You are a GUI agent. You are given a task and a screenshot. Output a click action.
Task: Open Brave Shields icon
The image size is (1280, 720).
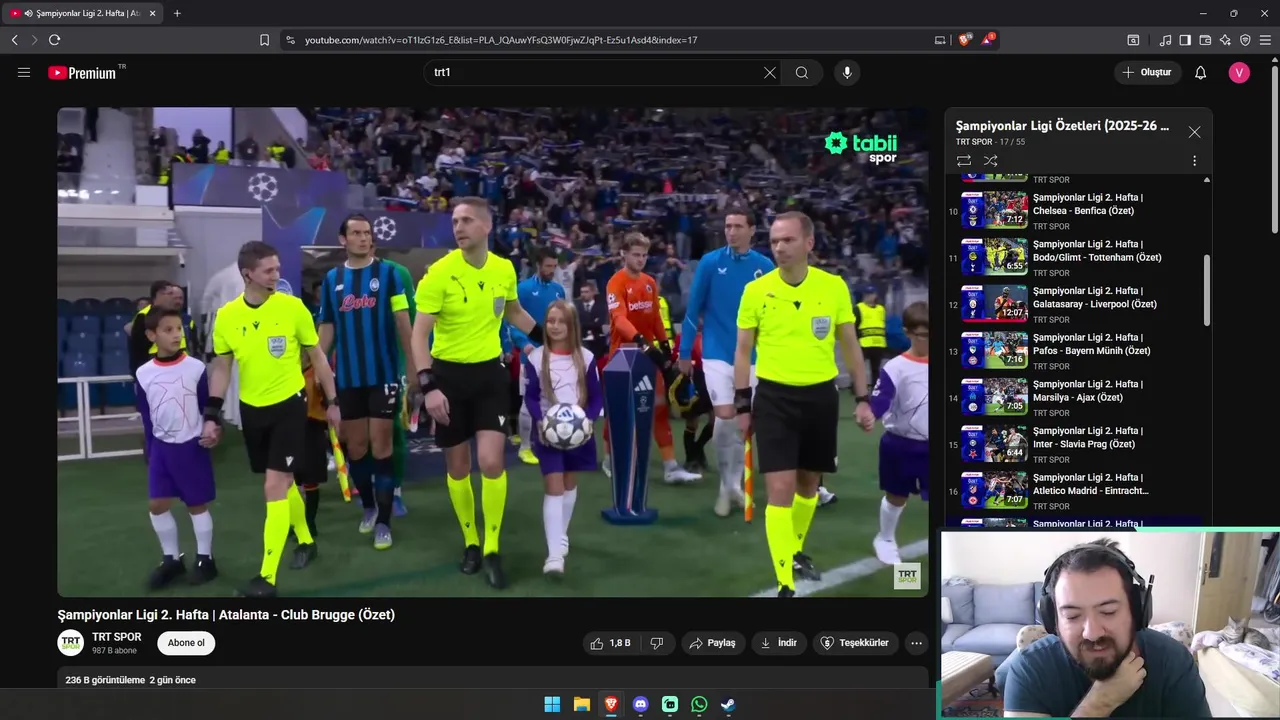pyautogui.click(x=964, y=40)
